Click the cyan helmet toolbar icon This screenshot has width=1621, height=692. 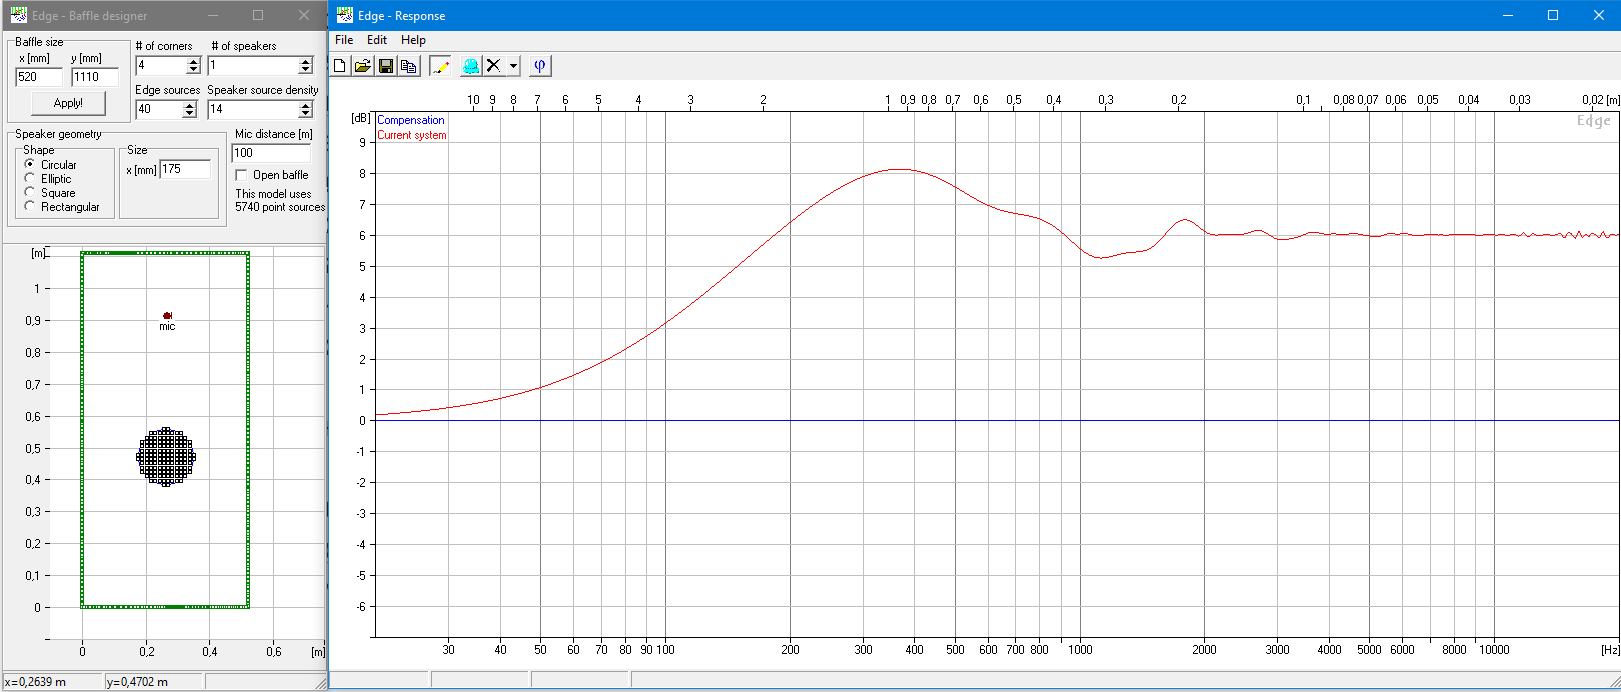(470, 66)
